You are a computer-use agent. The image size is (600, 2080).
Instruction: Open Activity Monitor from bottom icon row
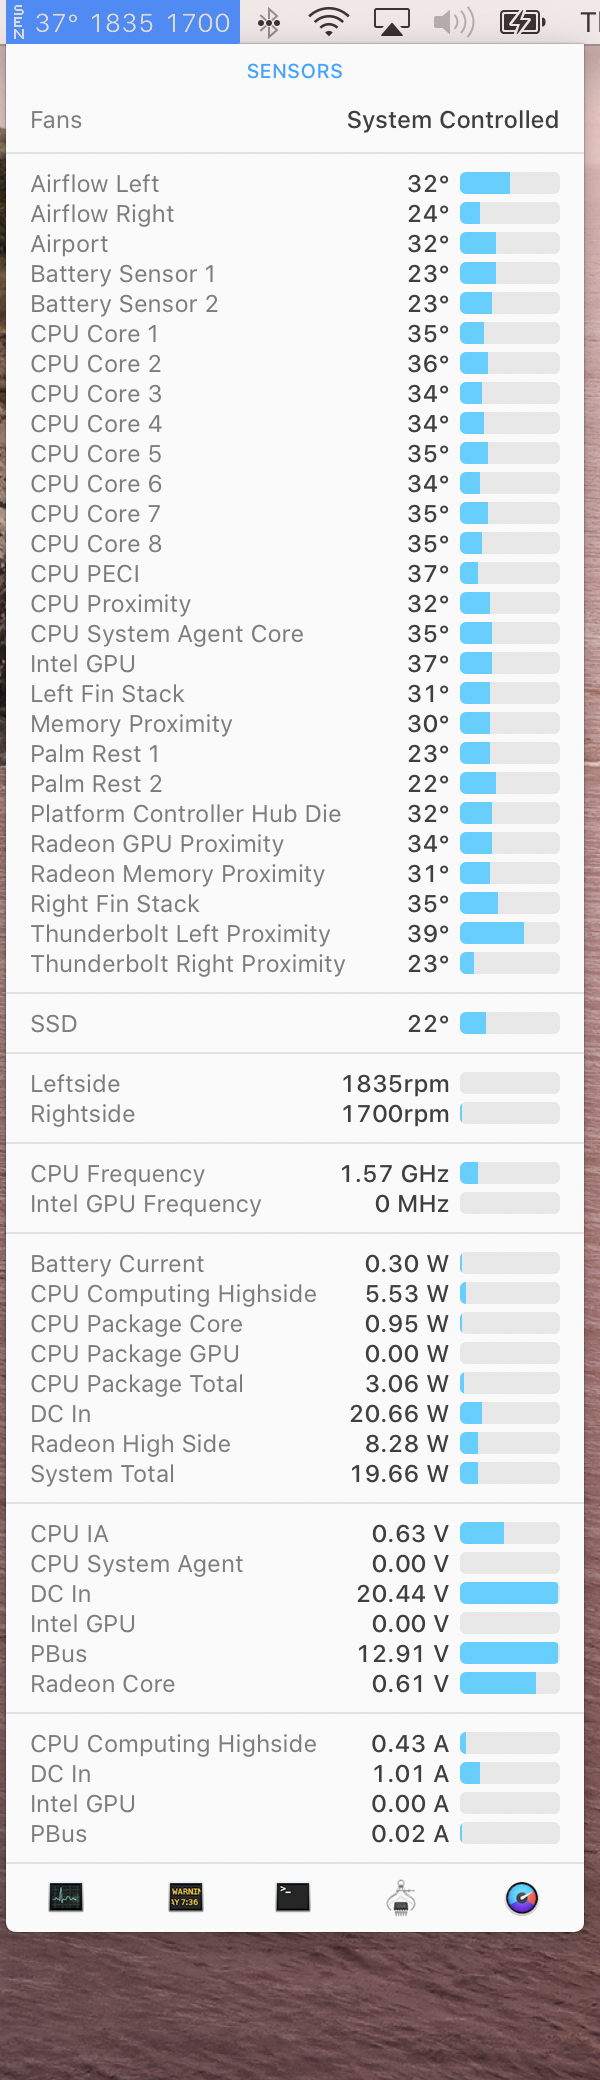pos(66,1897)
